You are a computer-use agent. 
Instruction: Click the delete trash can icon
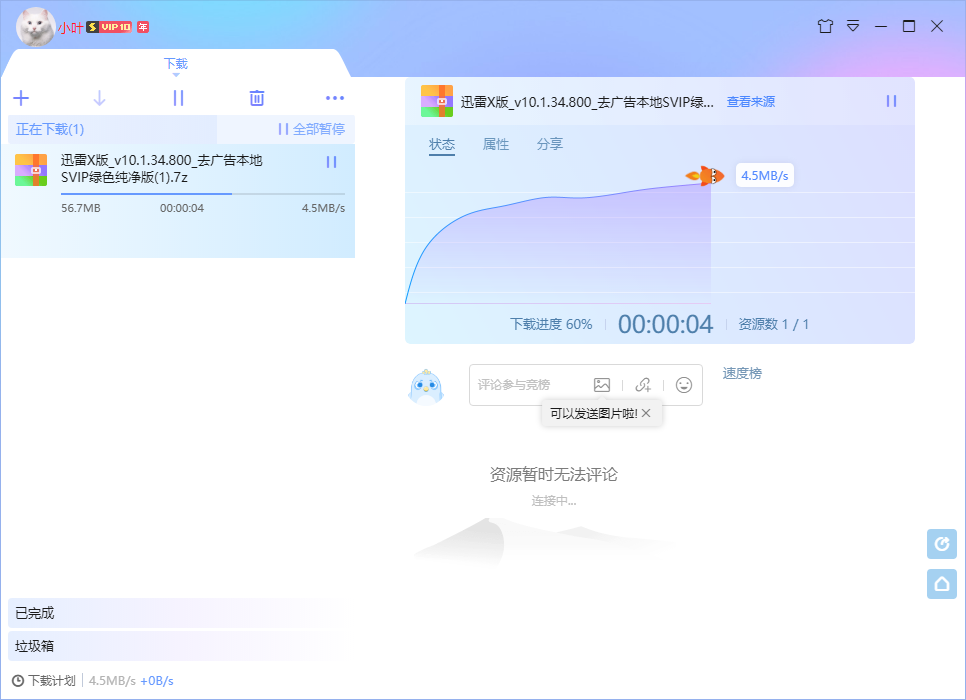click(257, 98)
